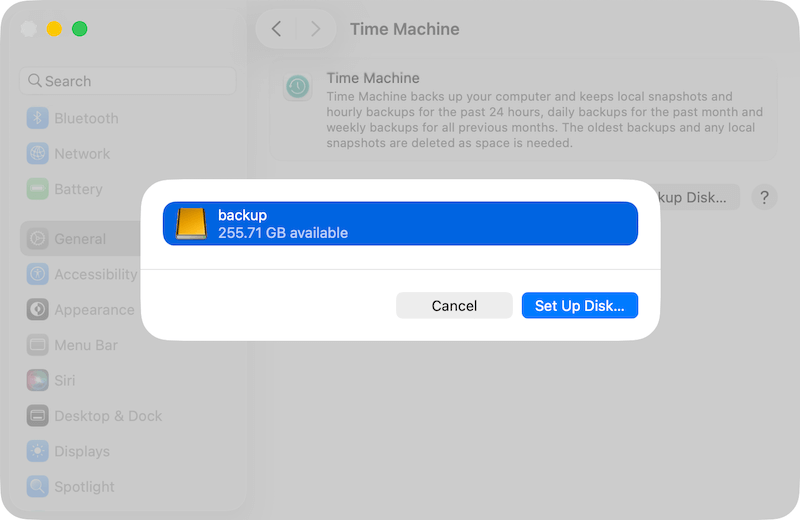
Task: Select Desktop & Dock label in sidebar
Action: tap(108, 416)
